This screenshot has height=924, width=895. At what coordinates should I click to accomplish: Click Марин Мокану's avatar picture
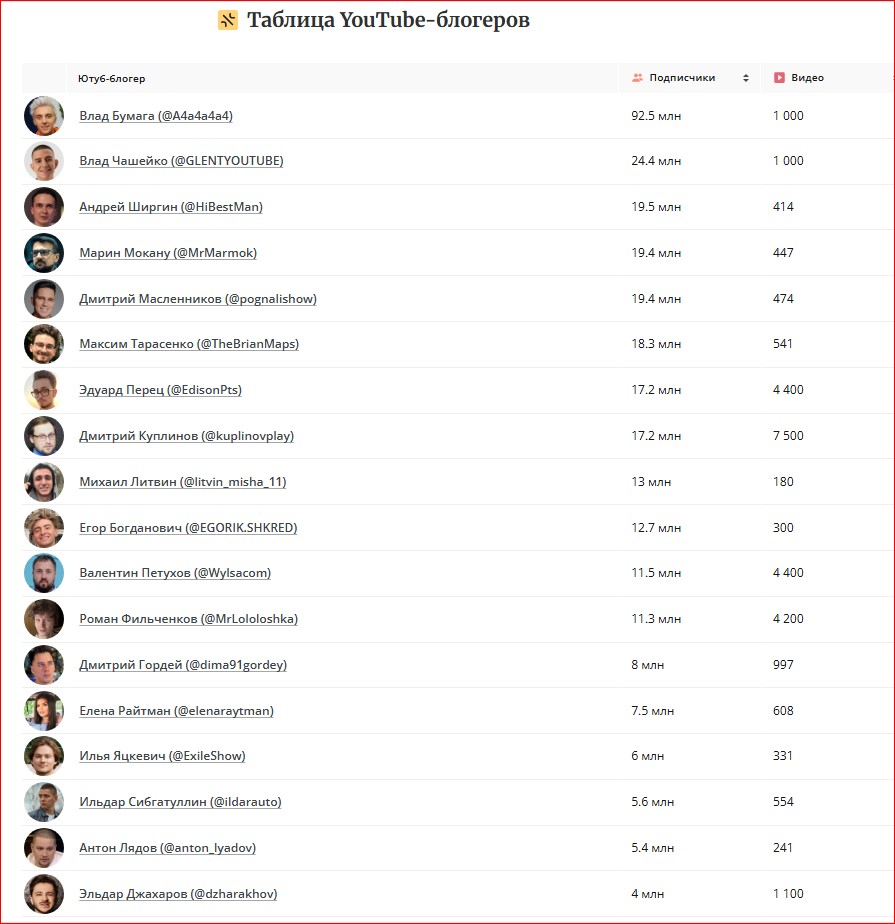44,253
